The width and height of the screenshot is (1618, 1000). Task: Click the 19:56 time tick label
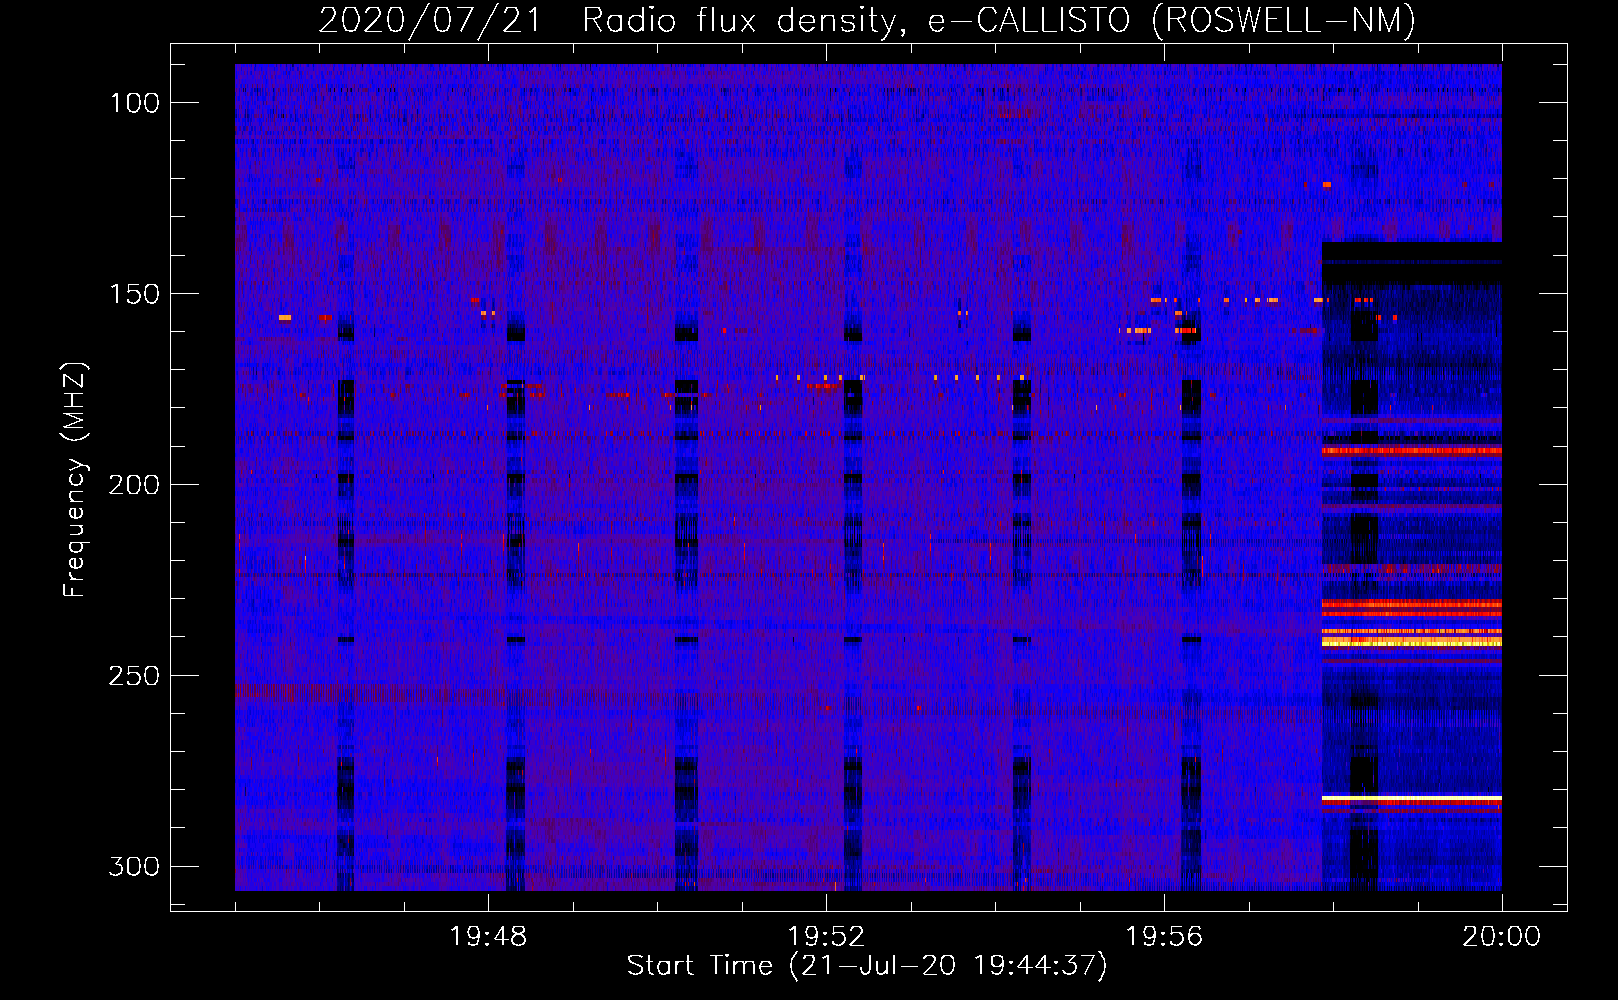coord(1164,937)
